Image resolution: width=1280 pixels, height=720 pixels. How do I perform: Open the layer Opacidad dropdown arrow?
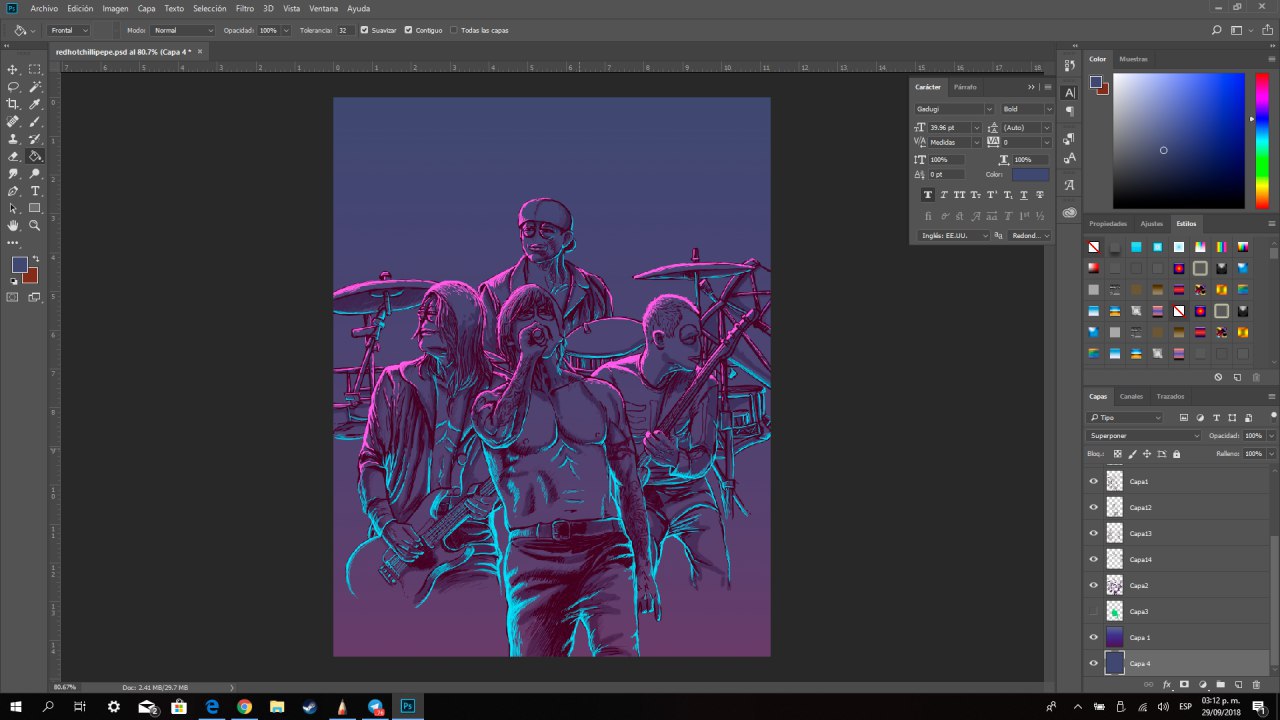[x=1271, y=436]
